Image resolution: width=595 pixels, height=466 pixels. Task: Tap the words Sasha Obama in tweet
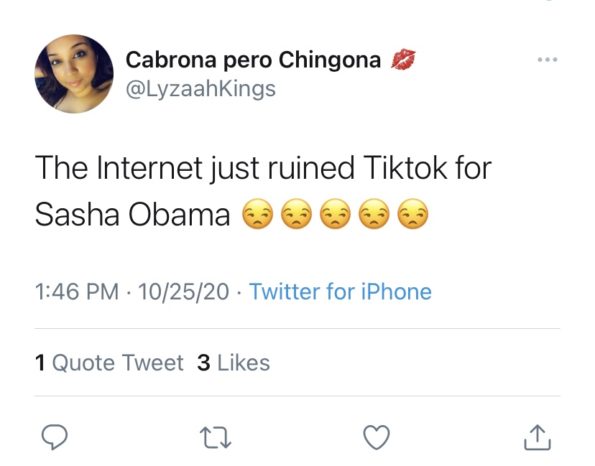click(x=132, y=215)
